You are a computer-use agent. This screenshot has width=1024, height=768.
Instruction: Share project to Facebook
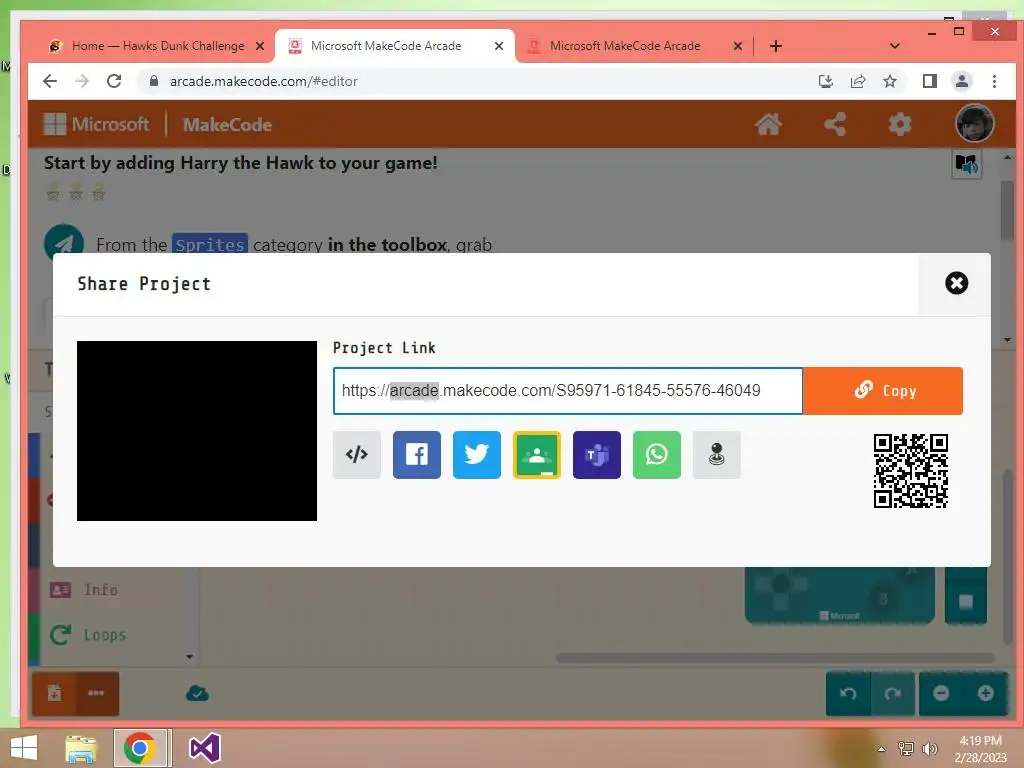pyautogui.click(x=417, y=455)
